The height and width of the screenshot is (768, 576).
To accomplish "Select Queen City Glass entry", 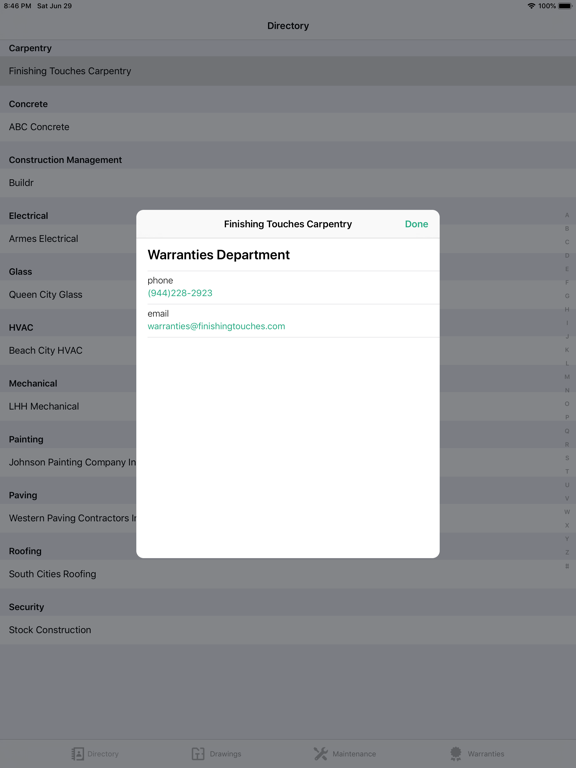I will [68, 294].
